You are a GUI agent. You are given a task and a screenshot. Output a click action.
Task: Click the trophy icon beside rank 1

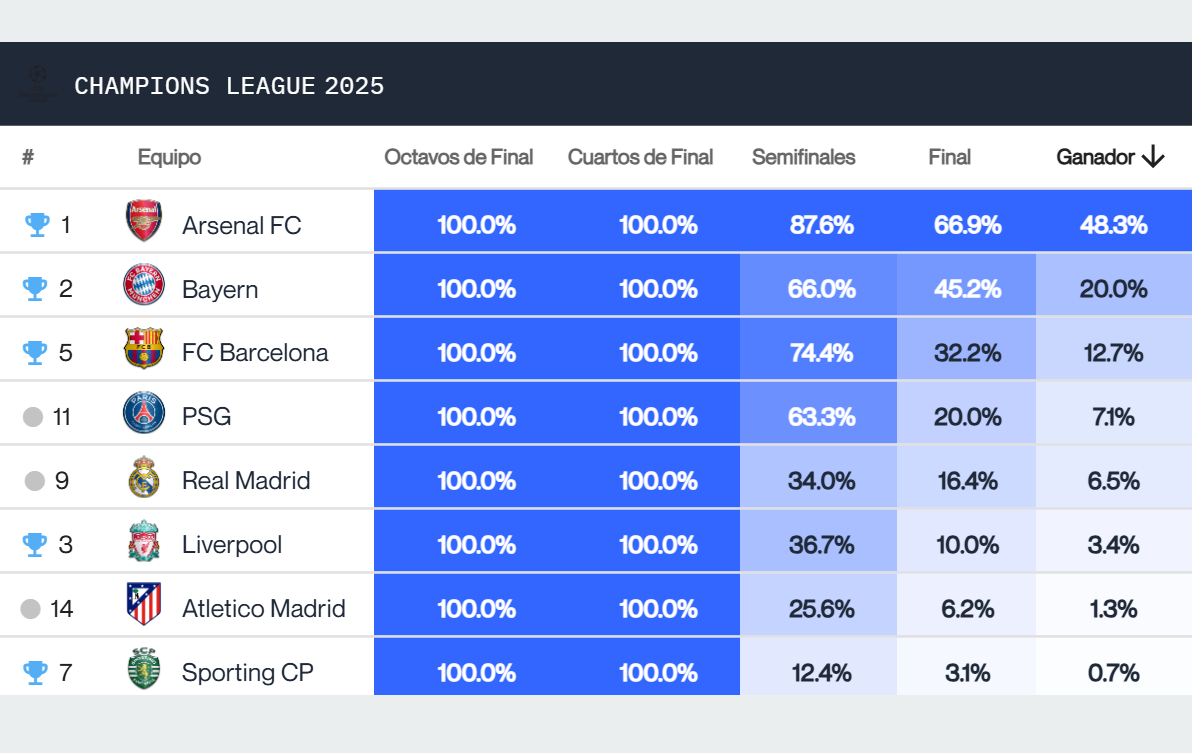(x=34, y=224)
